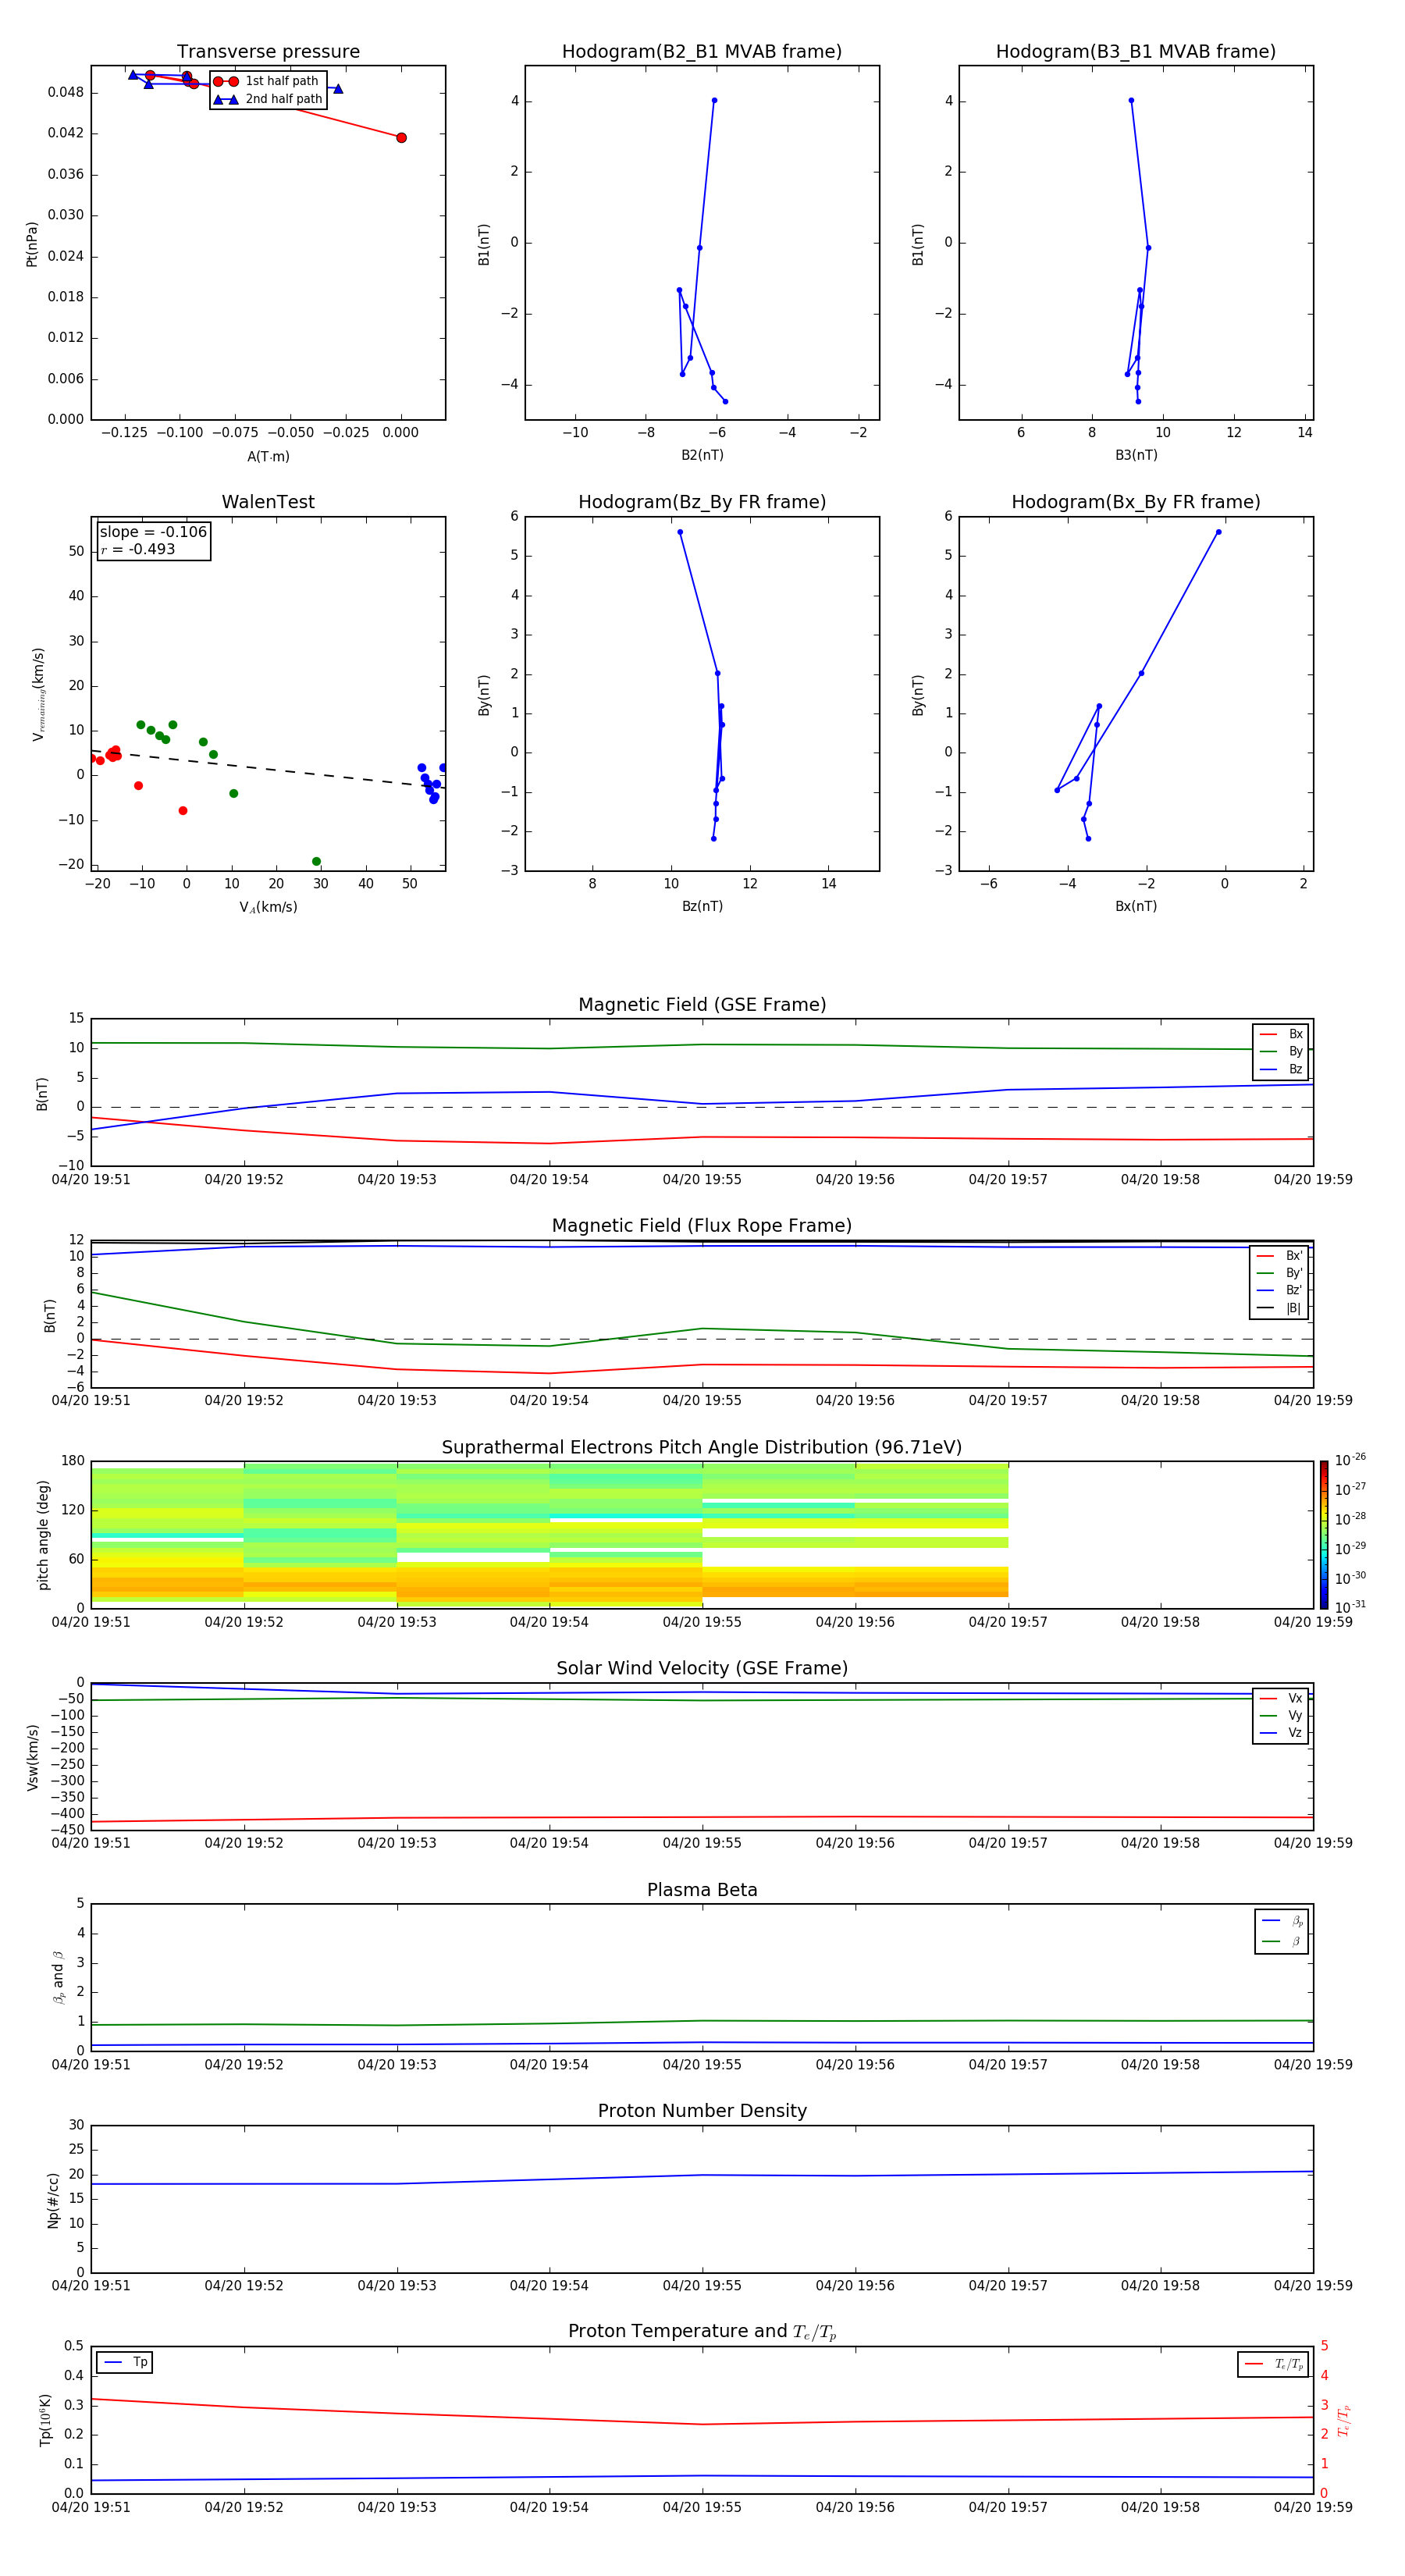Click the 'Proton Temperature and Te/Tp' title
The image size is (1405, 2576).
click(x=702, y=2332)
